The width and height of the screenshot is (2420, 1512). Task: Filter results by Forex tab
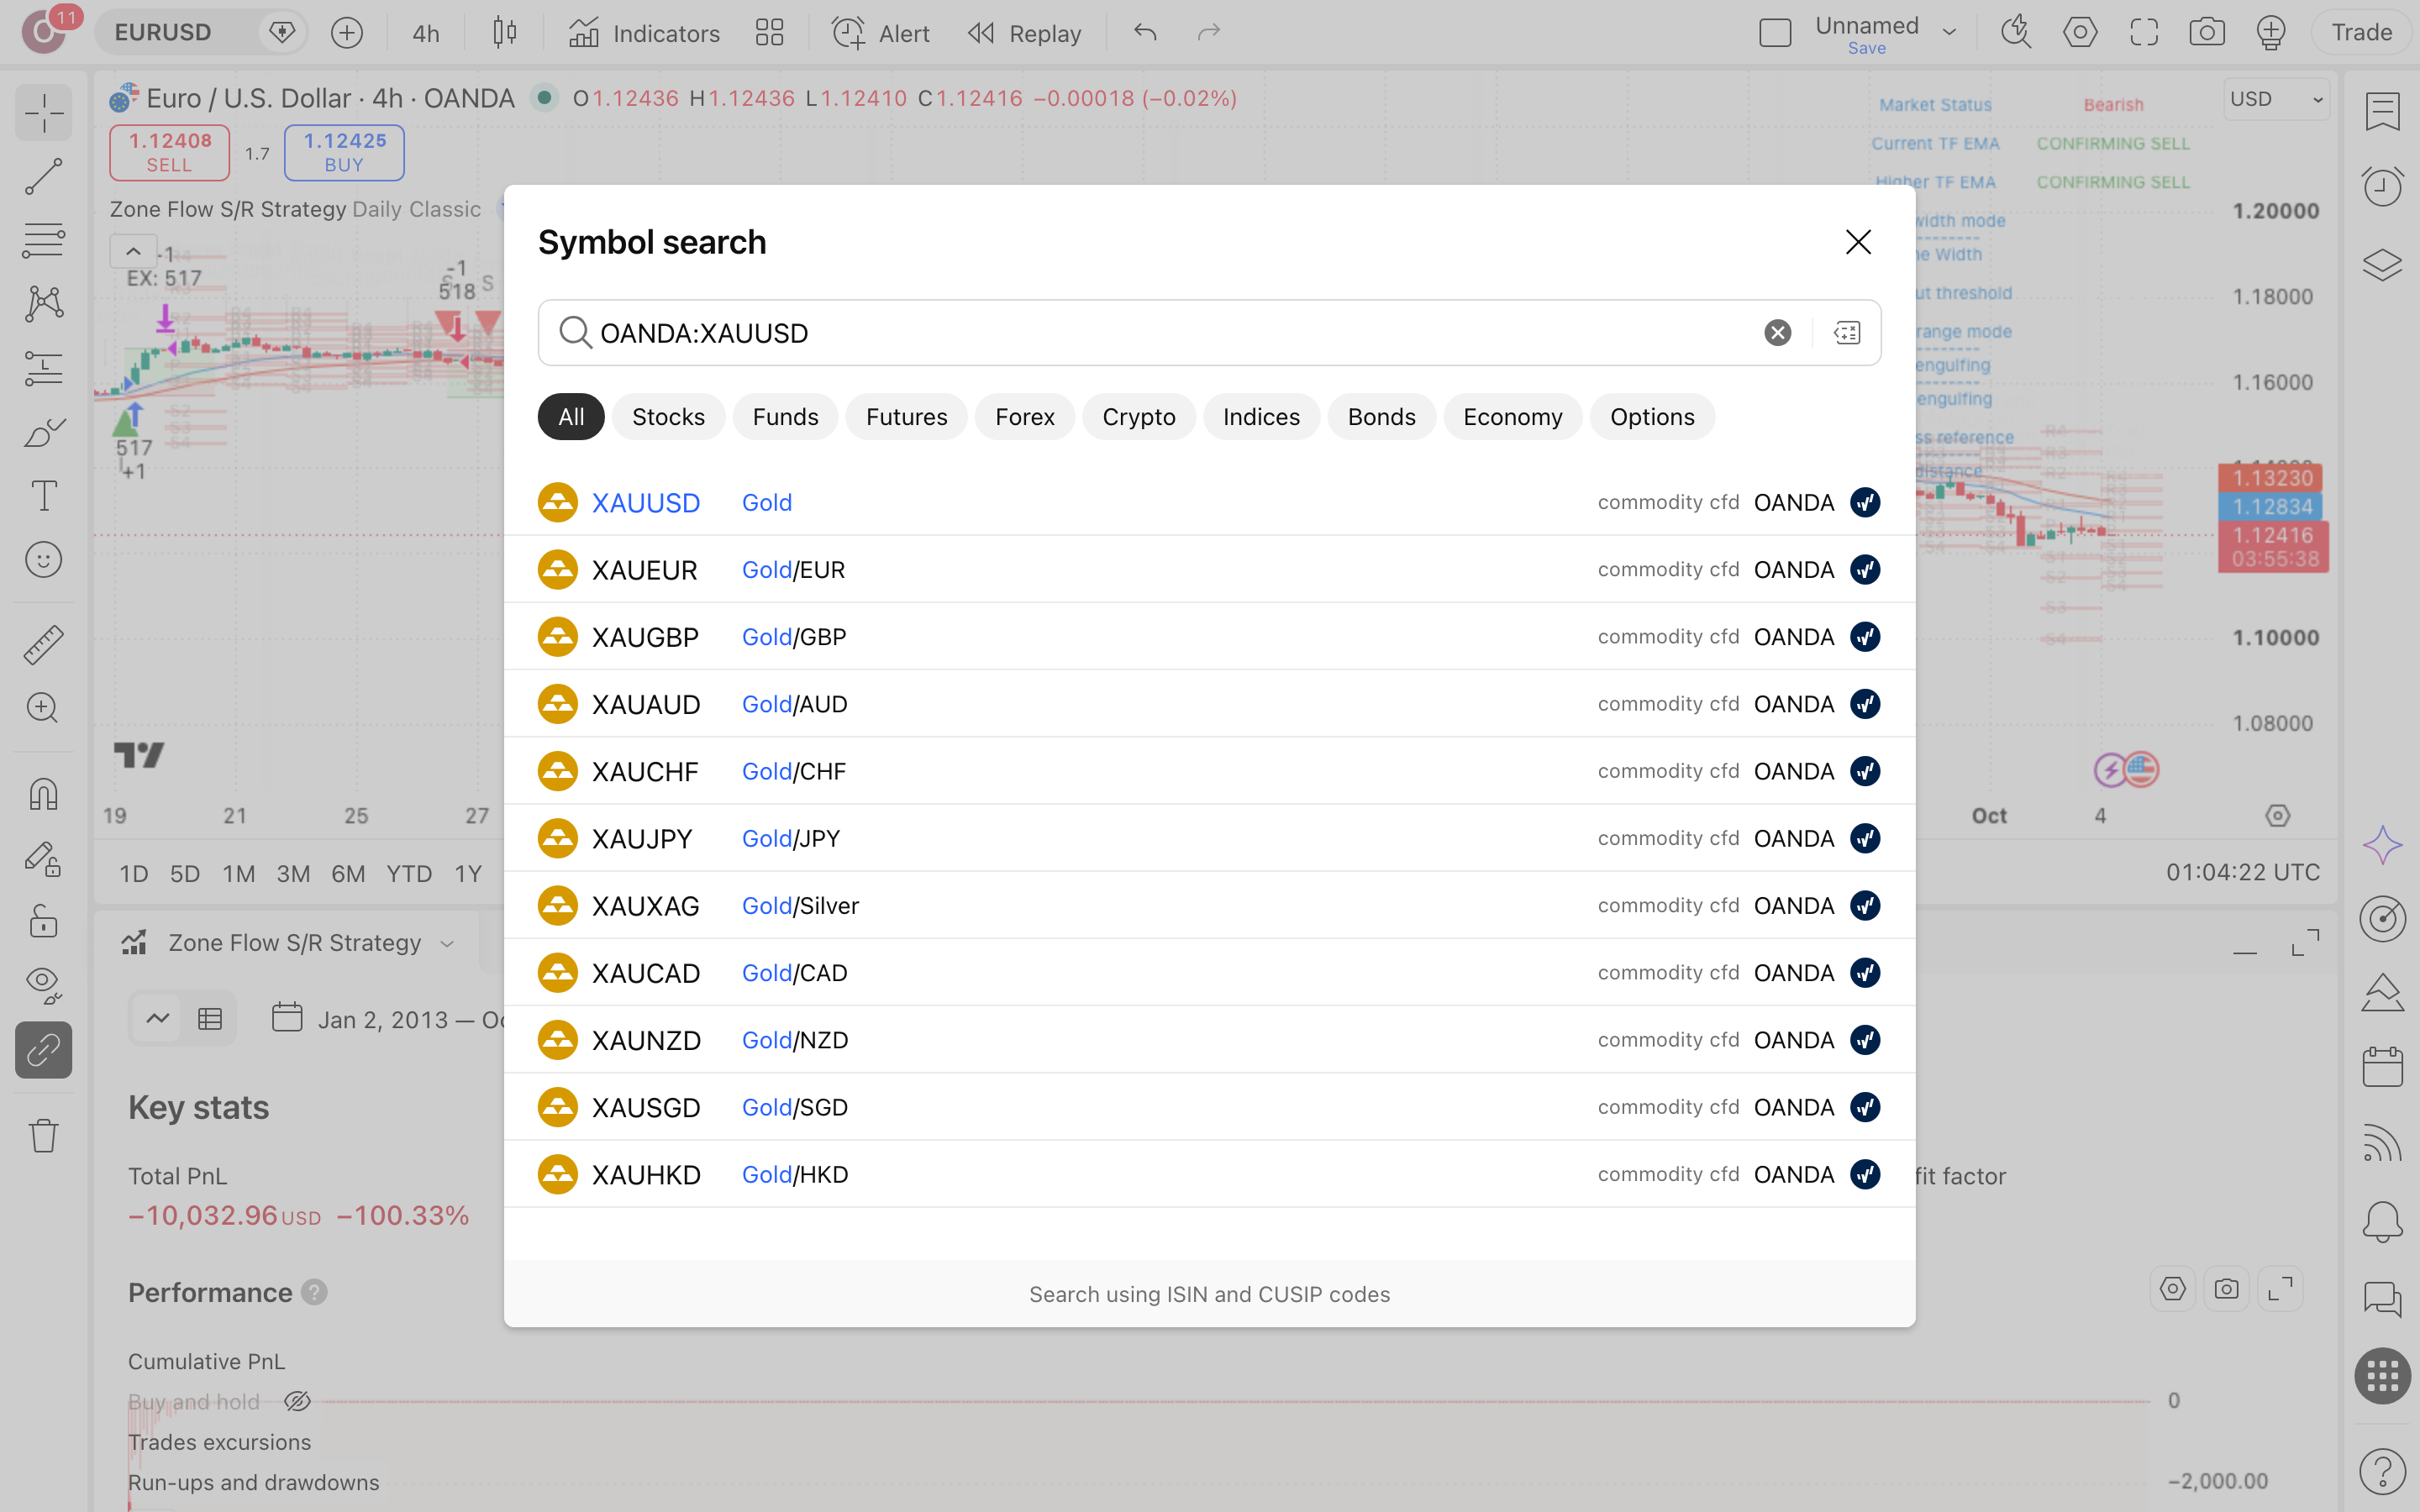pyautogui.click(x=1024, y=417)
